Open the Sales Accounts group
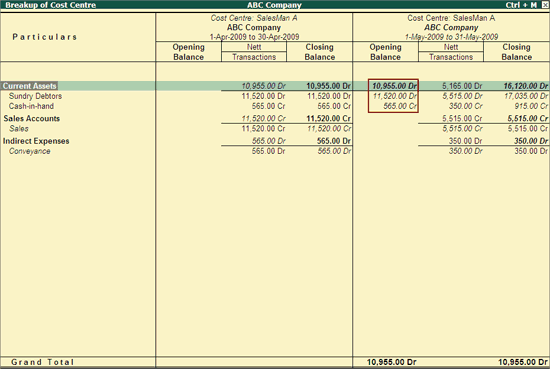The width and height of the screenshot is (550, 369). point(32,119)
